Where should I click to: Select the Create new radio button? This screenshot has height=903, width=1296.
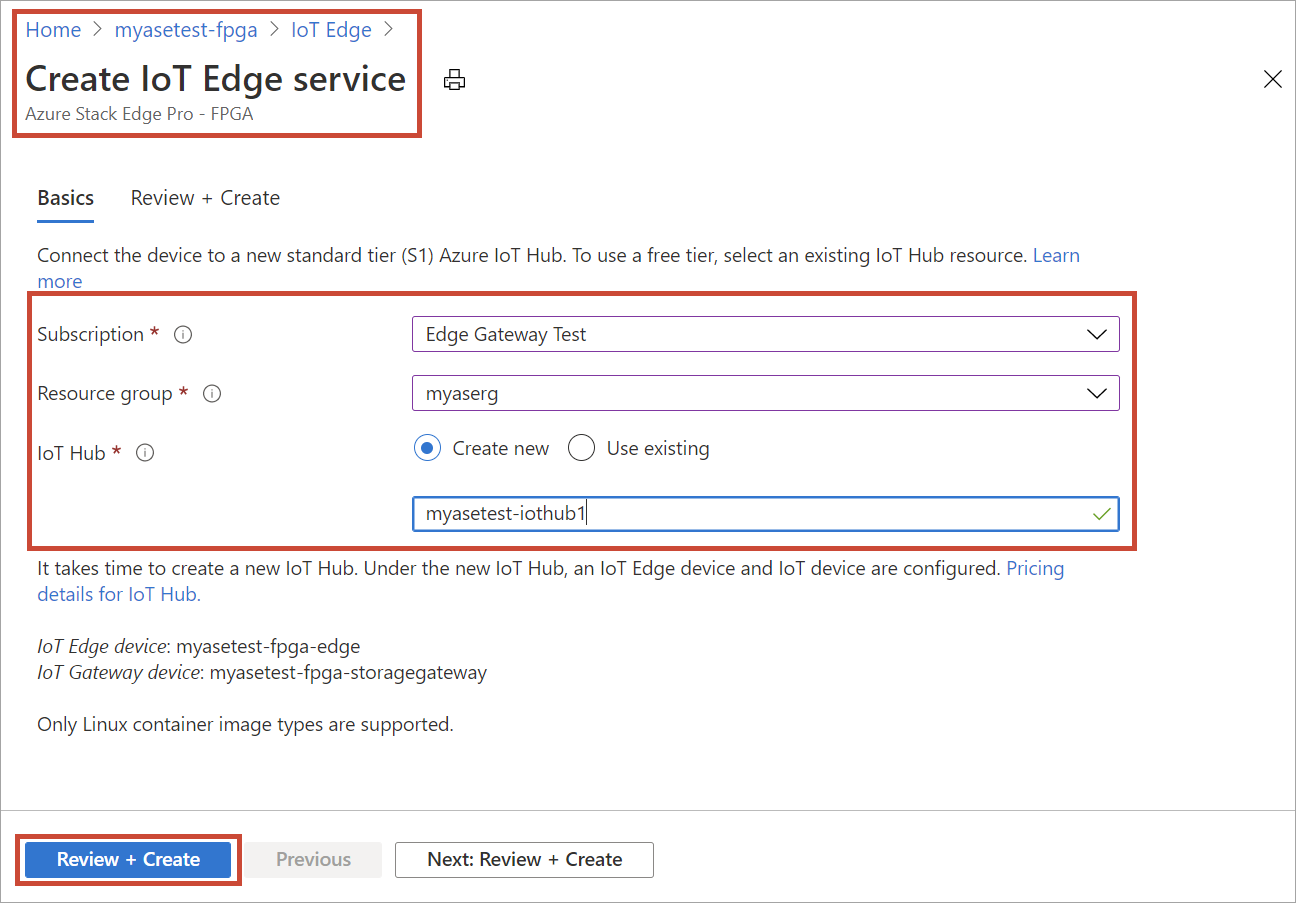[427, 449]
